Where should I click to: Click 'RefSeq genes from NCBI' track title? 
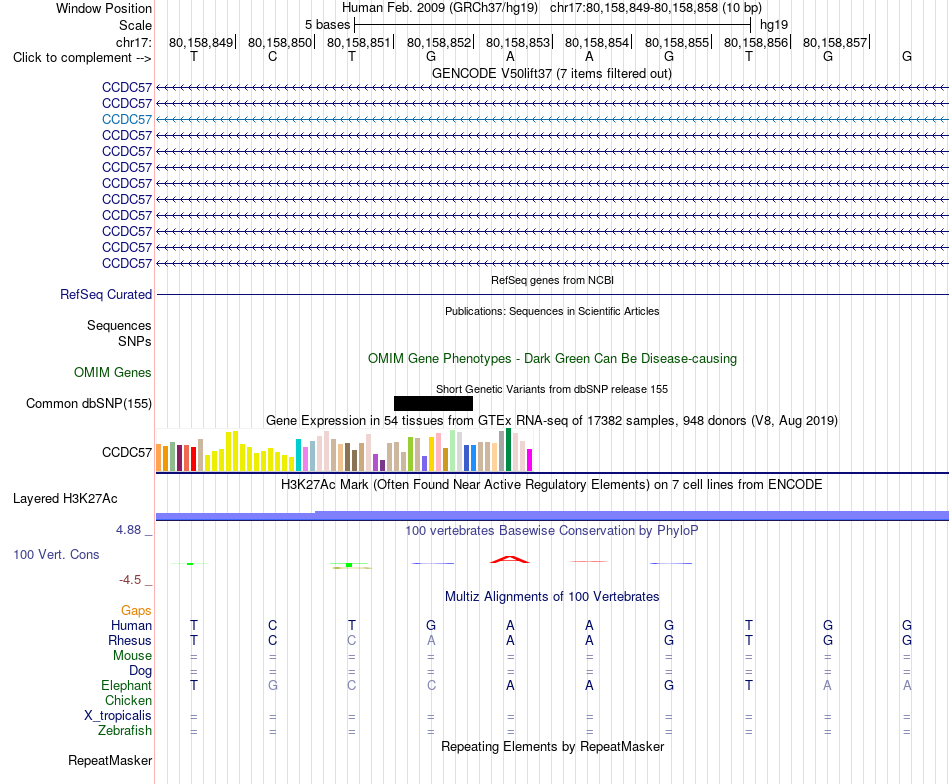coord(552,280)
